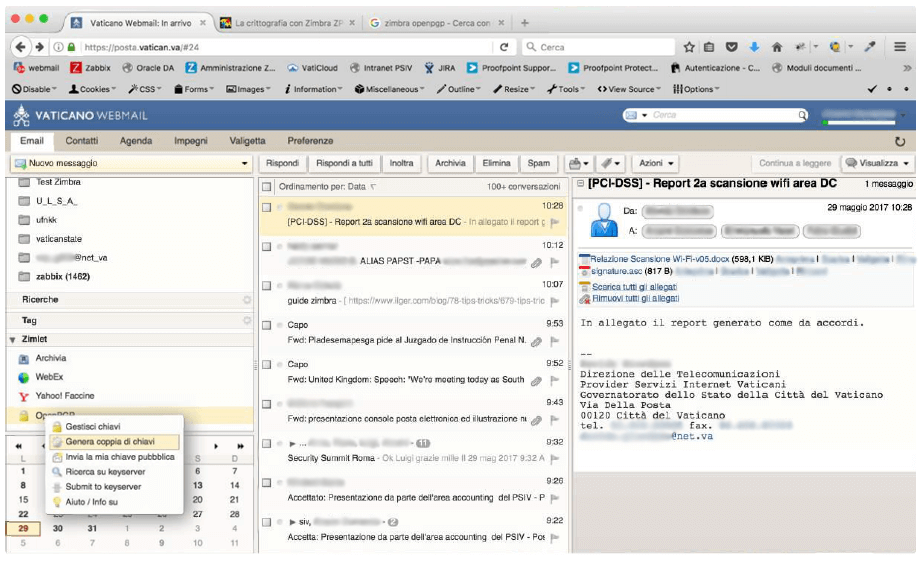Click the Rispondi button
This screenshot has width=922, height=564.
[x=282, y=163]
